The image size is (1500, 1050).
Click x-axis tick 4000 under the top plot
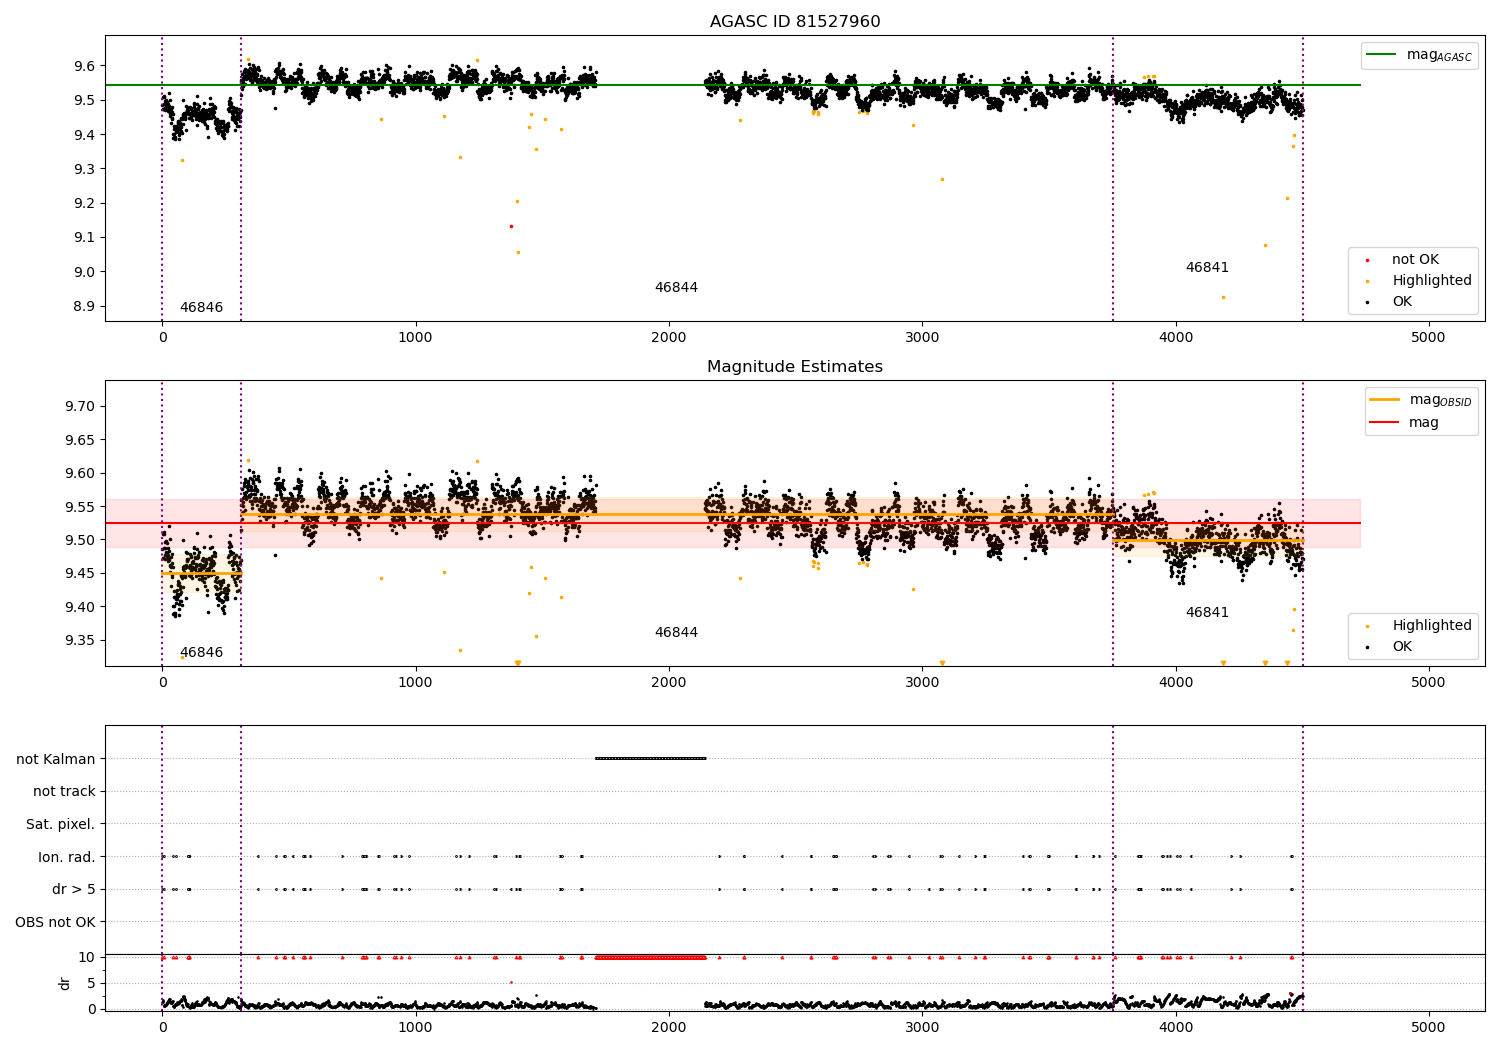coord(1175,338)
